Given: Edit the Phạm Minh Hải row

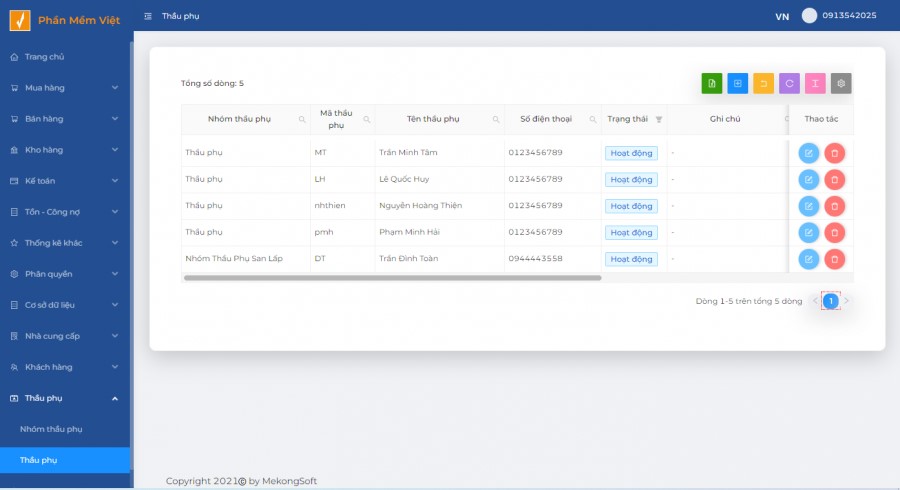Looking at the screenshot, I should 809,232.
